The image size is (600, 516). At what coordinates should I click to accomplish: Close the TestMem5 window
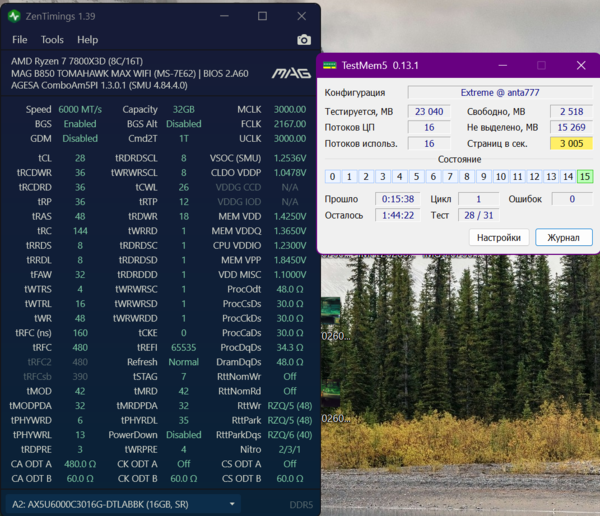point(581,65)
